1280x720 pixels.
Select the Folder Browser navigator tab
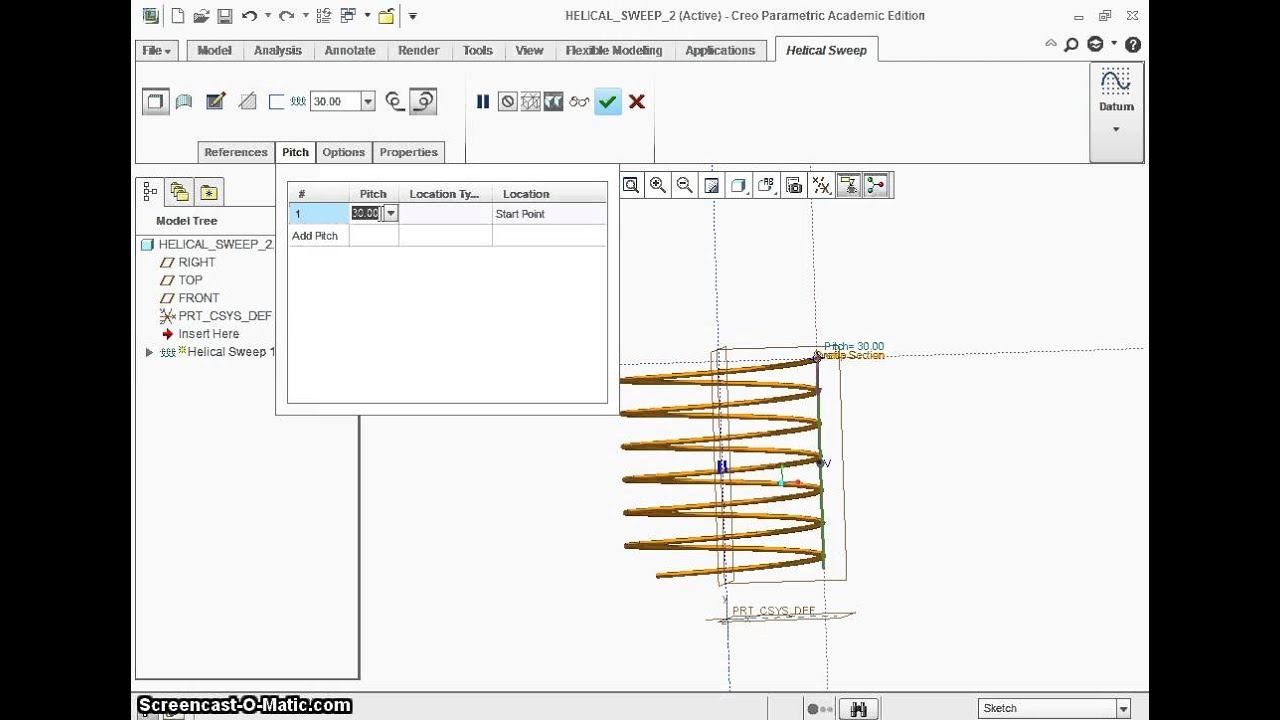(179, 192)
